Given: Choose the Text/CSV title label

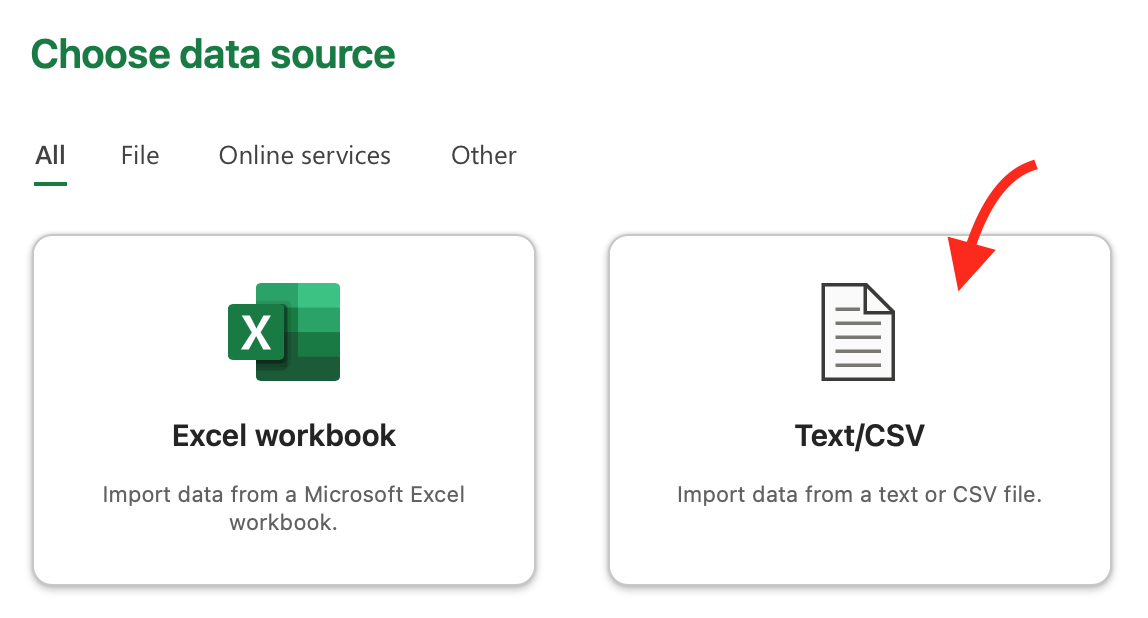Looking at the screenshot, I should coord(859,436).
